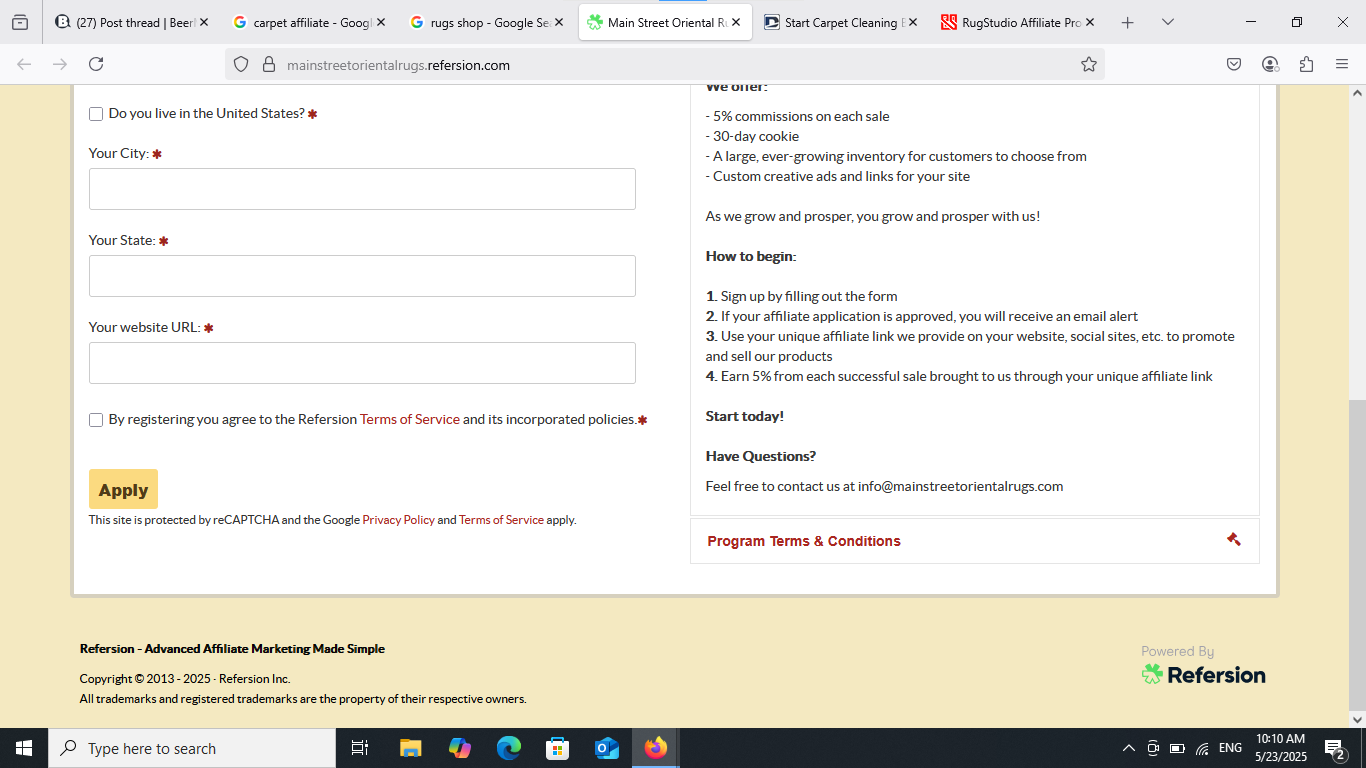Image resolution: width=1366 pixels, height=768 pixels.
Task: Open the list all tabs dropdown
Action: (x=1167, y=22)
